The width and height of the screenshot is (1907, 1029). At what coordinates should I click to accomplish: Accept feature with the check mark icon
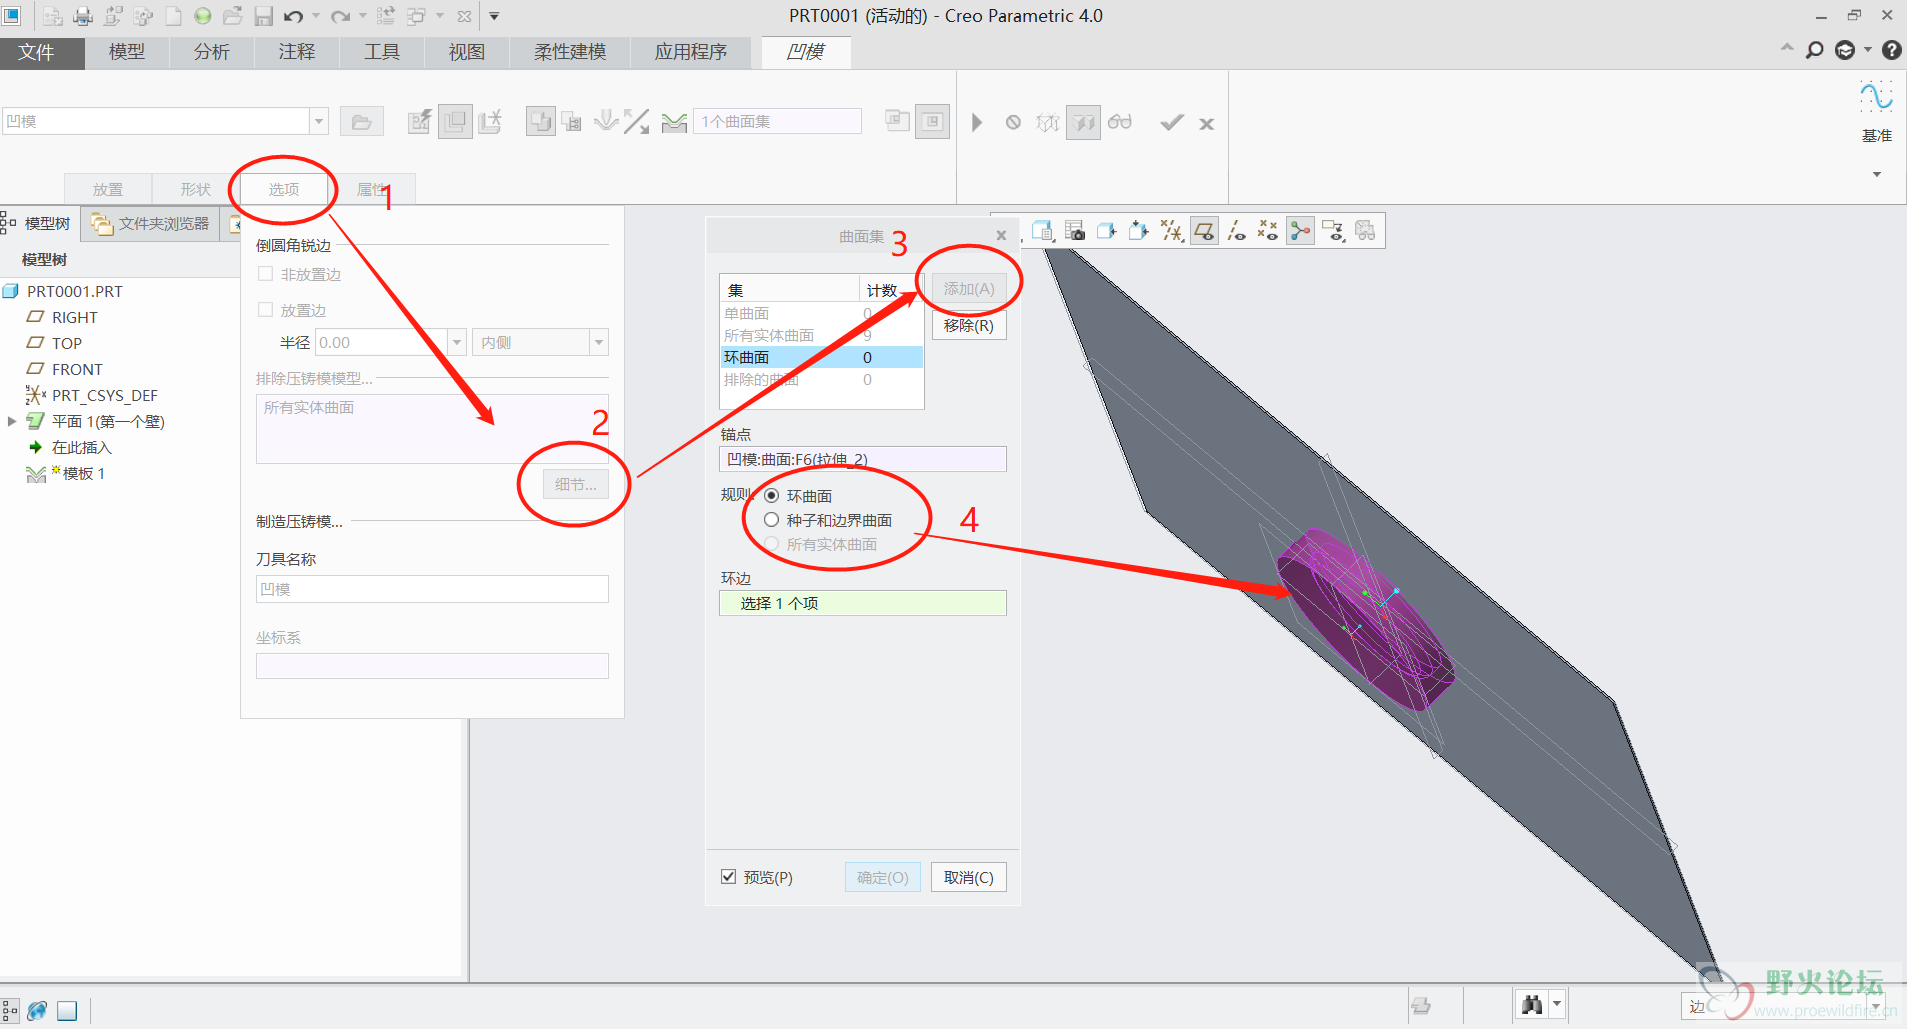tap(1172, 122)
